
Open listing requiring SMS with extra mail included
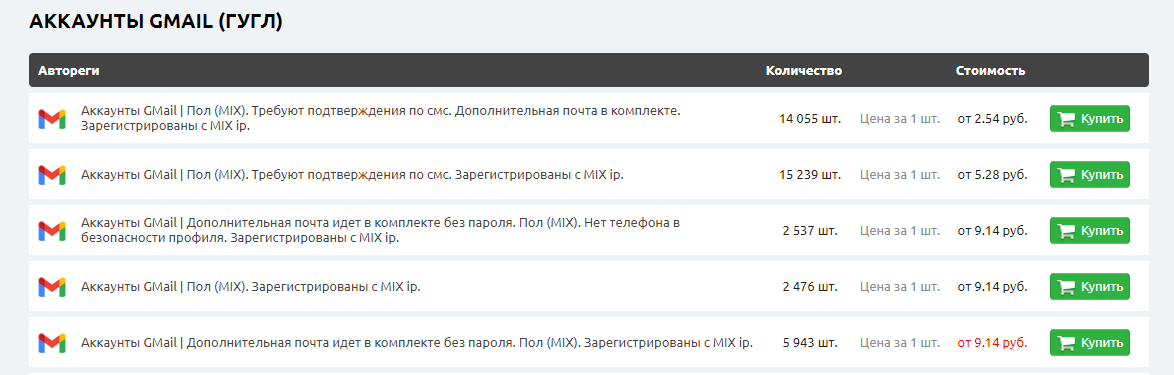point(380,118)
